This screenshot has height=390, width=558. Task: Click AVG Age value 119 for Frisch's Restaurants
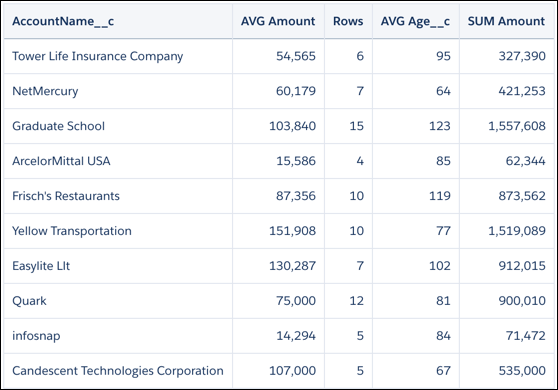coord(440,196)
